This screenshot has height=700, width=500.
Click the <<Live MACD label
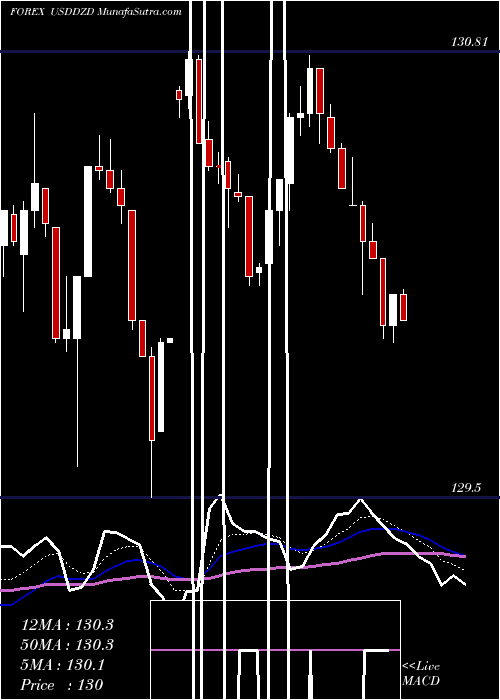(421, 674)
